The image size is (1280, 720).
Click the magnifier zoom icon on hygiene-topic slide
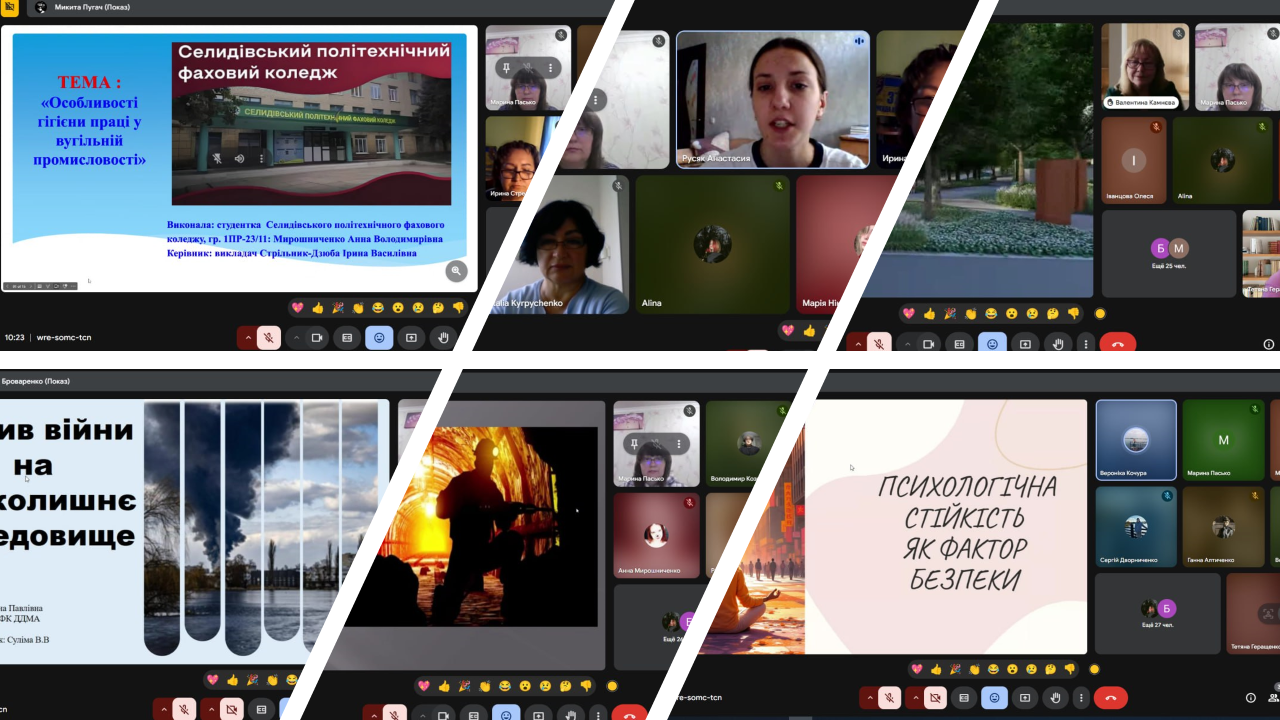pyautogui.click(x=457, y=270)
